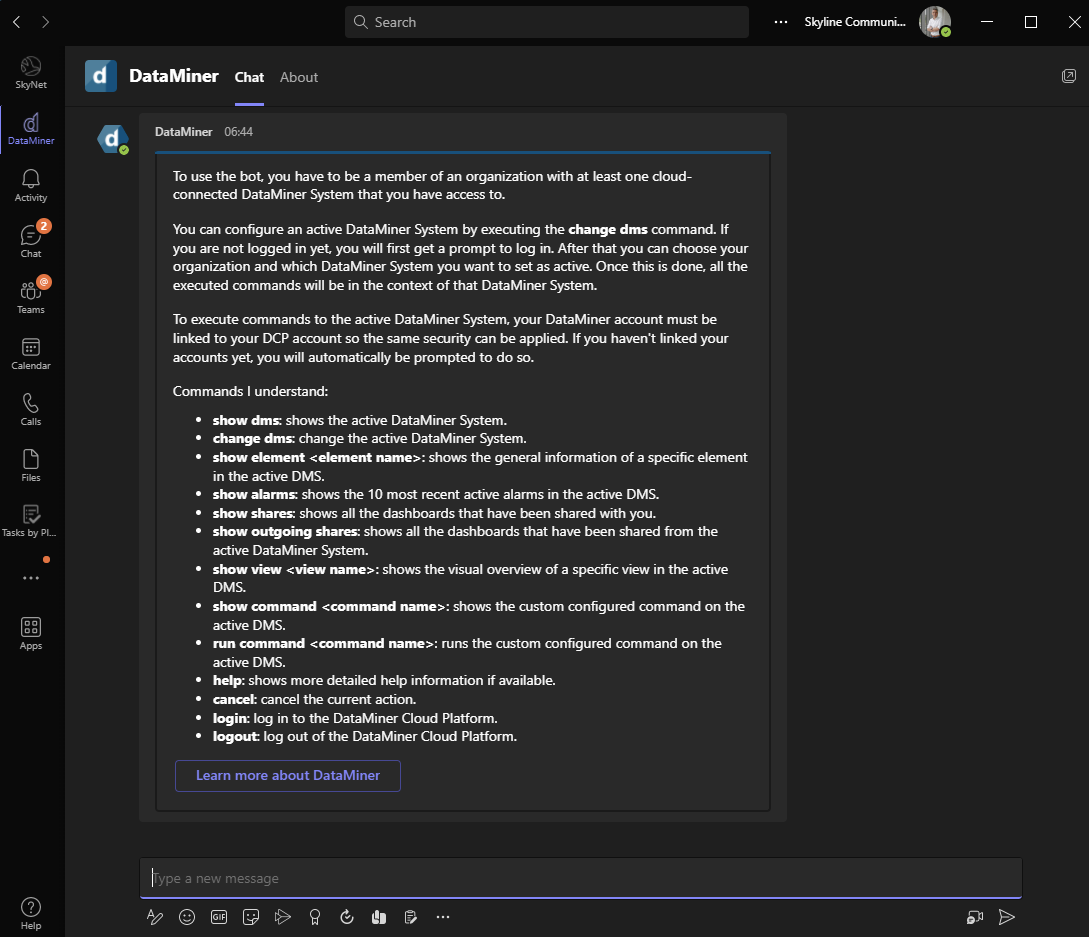
Task: Click the DataMiner app logo in header
Action: pyautogui.click(x=101, y=76)
